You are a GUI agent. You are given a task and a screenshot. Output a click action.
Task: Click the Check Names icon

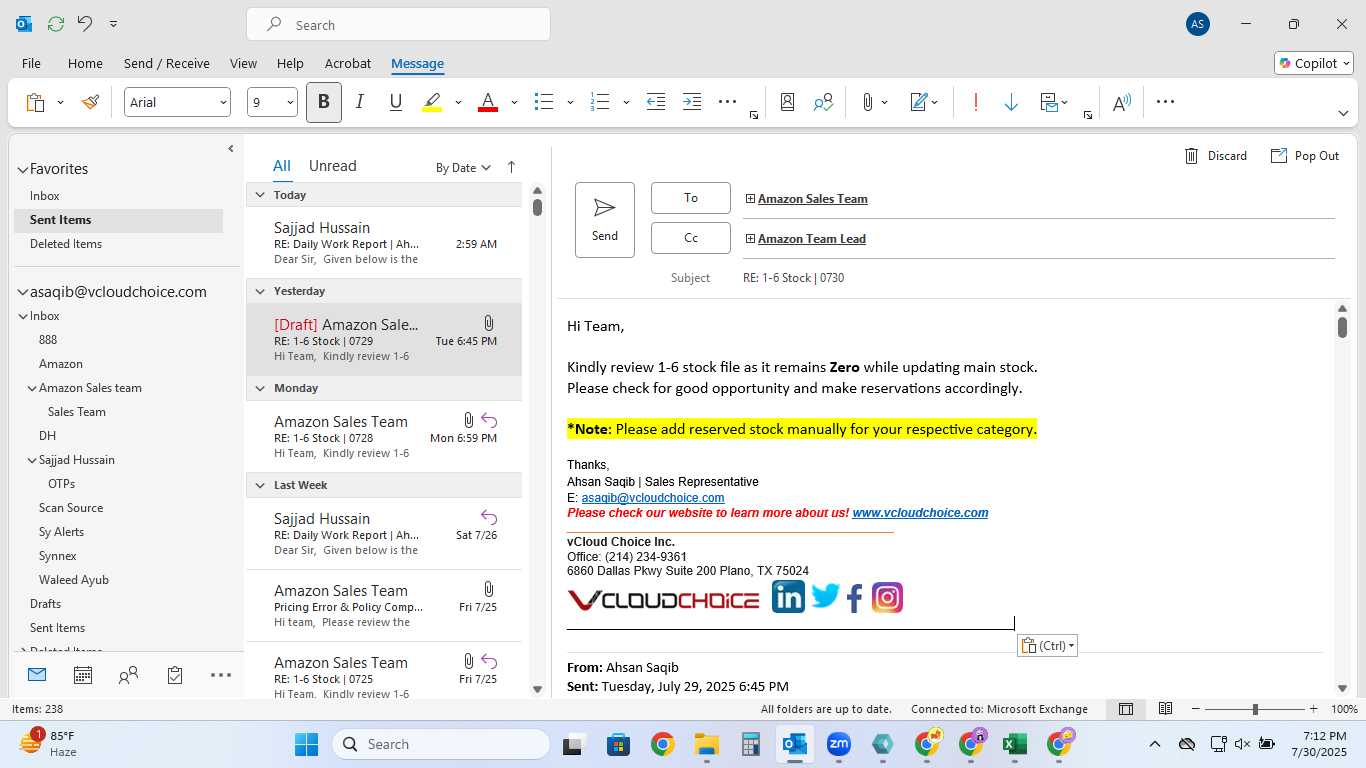coord(823,102)
